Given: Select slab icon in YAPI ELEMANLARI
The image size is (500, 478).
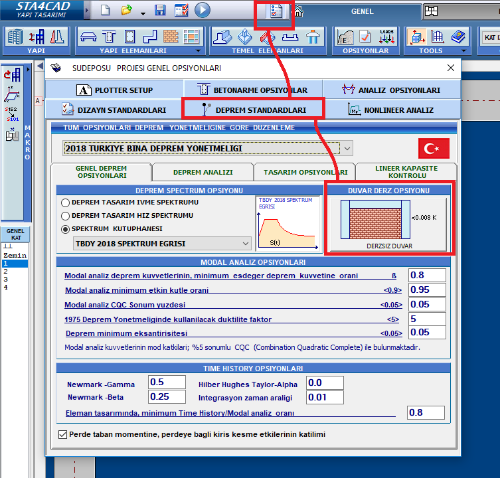Looking at the screenshot, I should (88, 37).
